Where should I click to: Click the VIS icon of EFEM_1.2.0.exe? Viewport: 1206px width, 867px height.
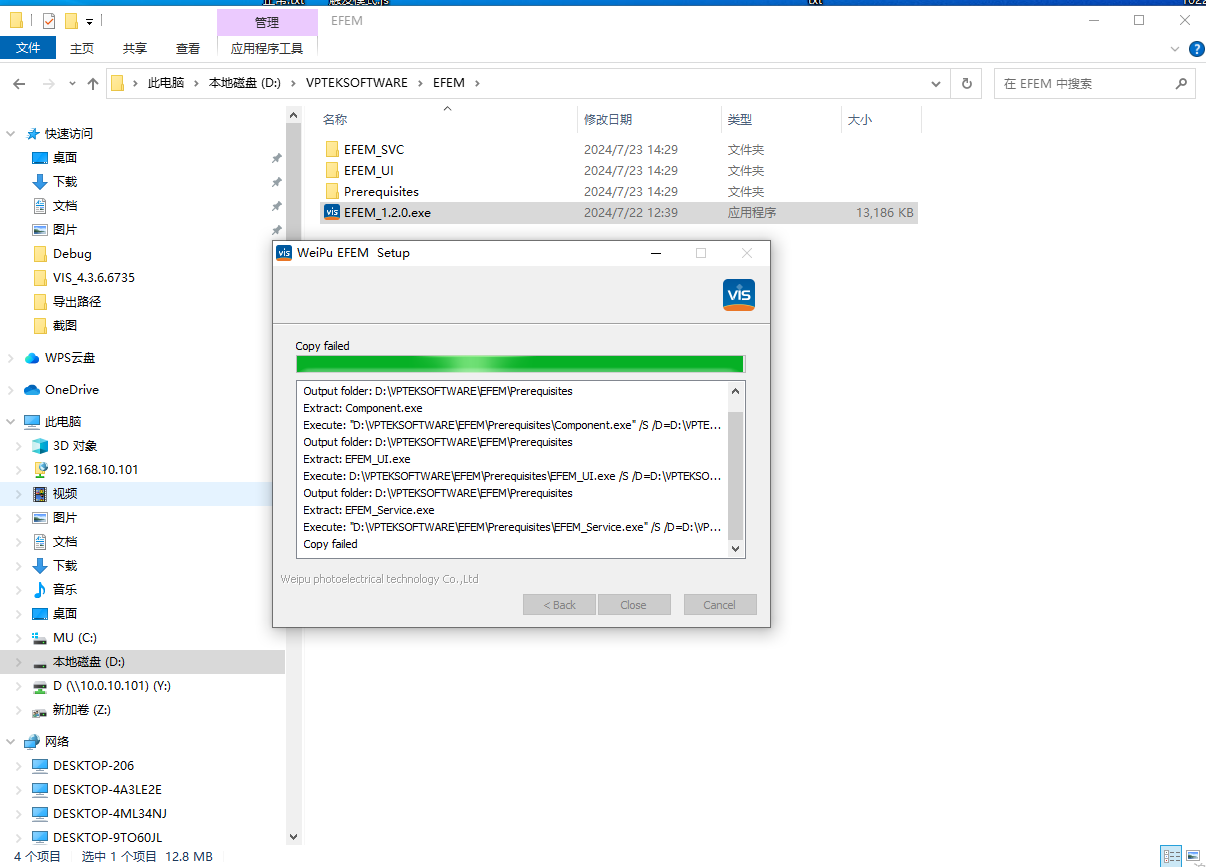332,212
